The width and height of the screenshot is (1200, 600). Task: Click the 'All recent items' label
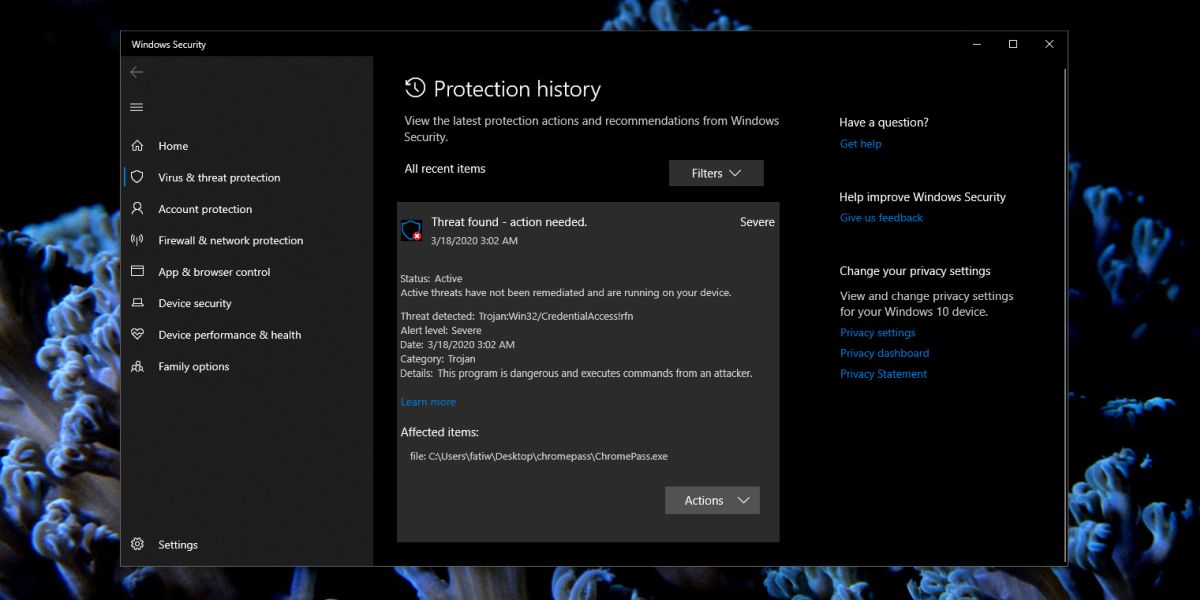pyautogui.click(x=445, y=169)
